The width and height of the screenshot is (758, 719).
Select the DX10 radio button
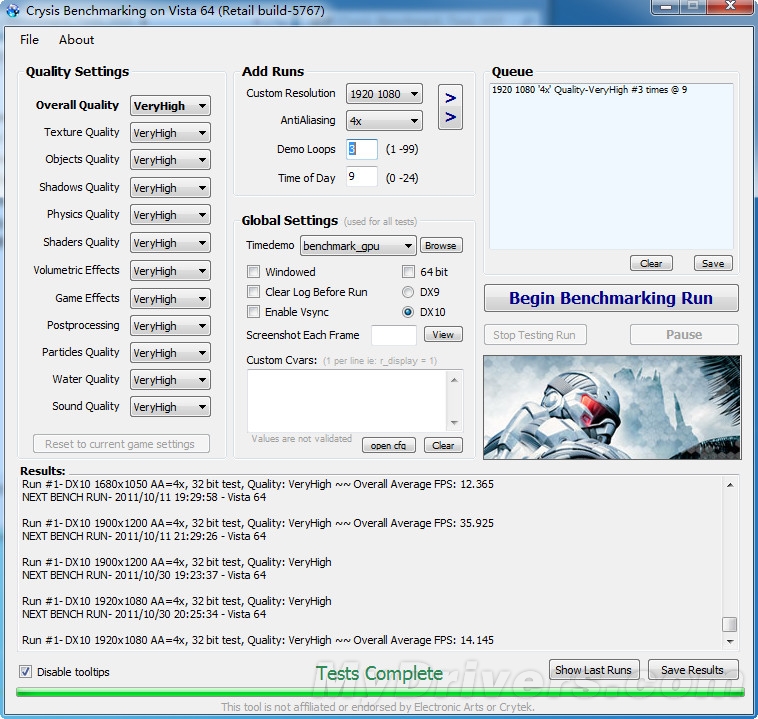(408, 312)
